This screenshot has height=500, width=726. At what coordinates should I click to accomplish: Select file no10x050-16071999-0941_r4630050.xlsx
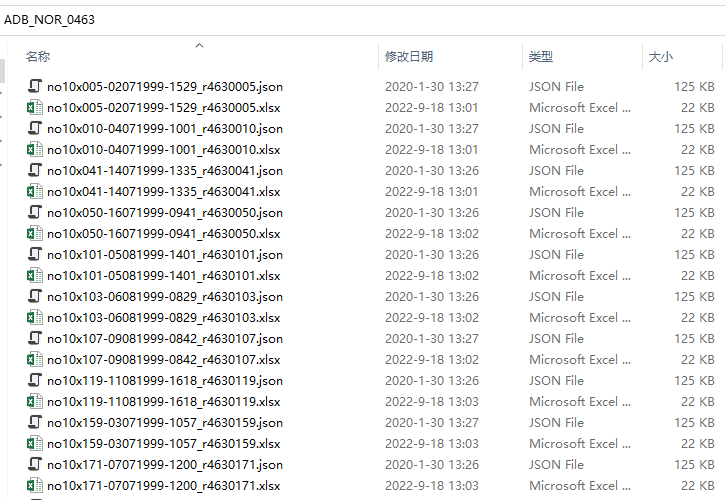point(164,233)
